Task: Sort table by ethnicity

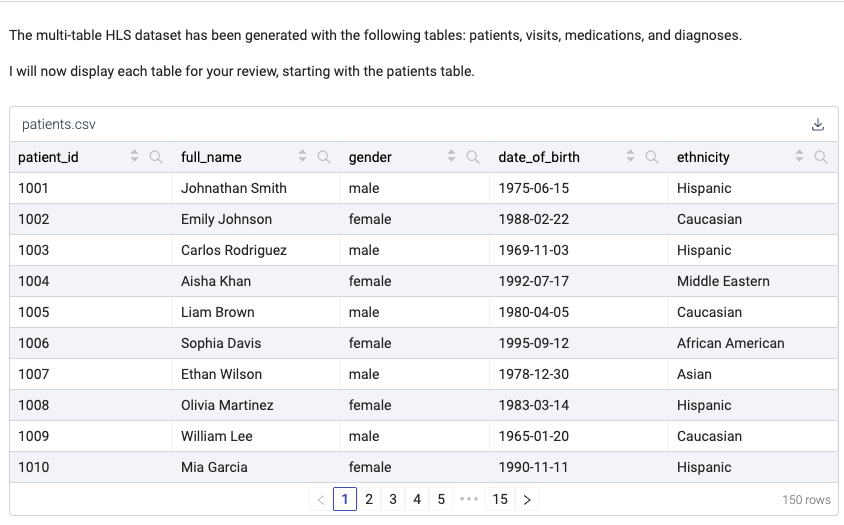Action: 799,156
